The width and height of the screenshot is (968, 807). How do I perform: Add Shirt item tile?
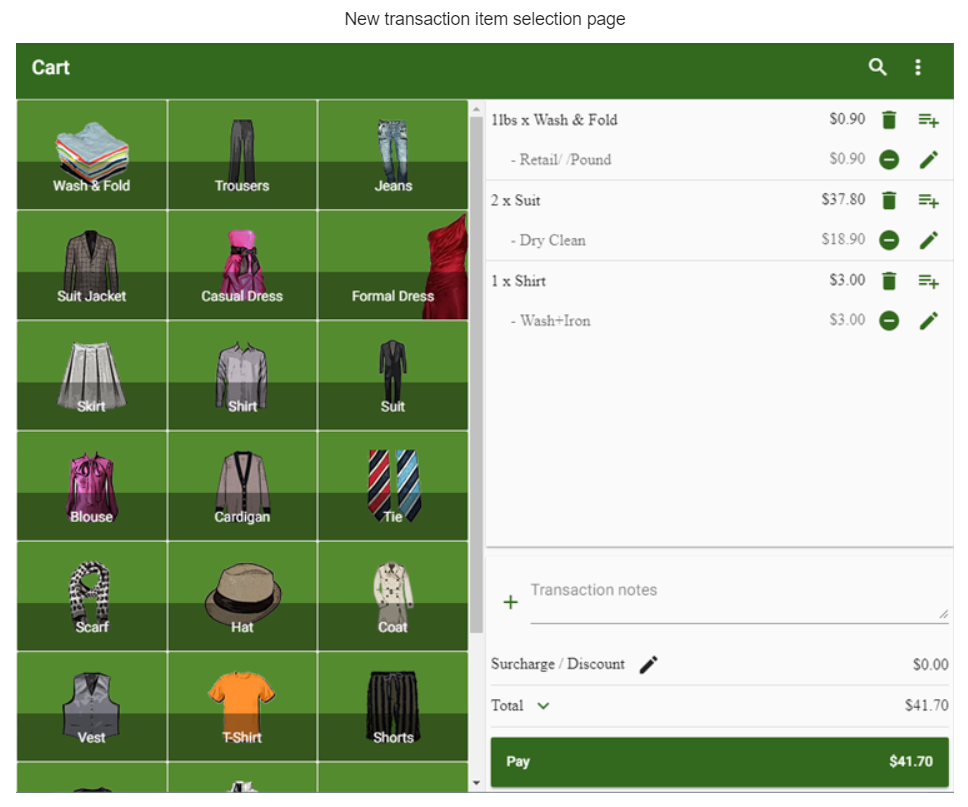click(x=242, y=375)
